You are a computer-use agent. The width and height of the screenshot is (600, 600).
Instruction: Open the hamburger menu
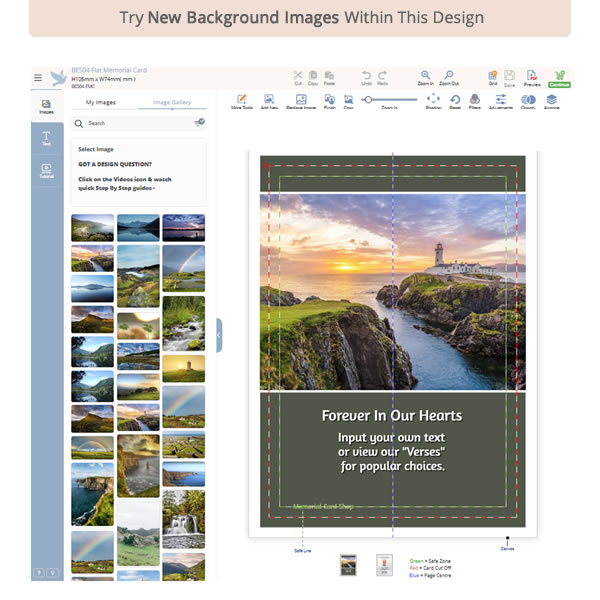tap(38, 77)
